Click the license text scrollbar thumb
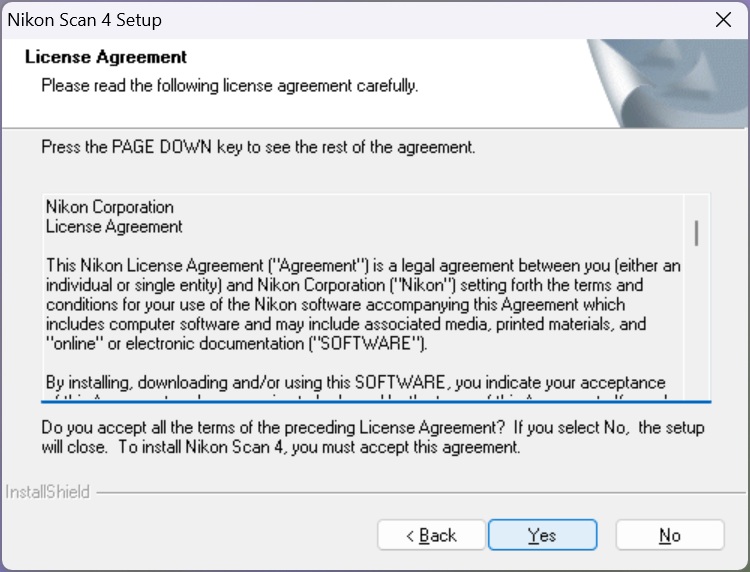Viewport: 750px width, 572px height. point(696,232)
